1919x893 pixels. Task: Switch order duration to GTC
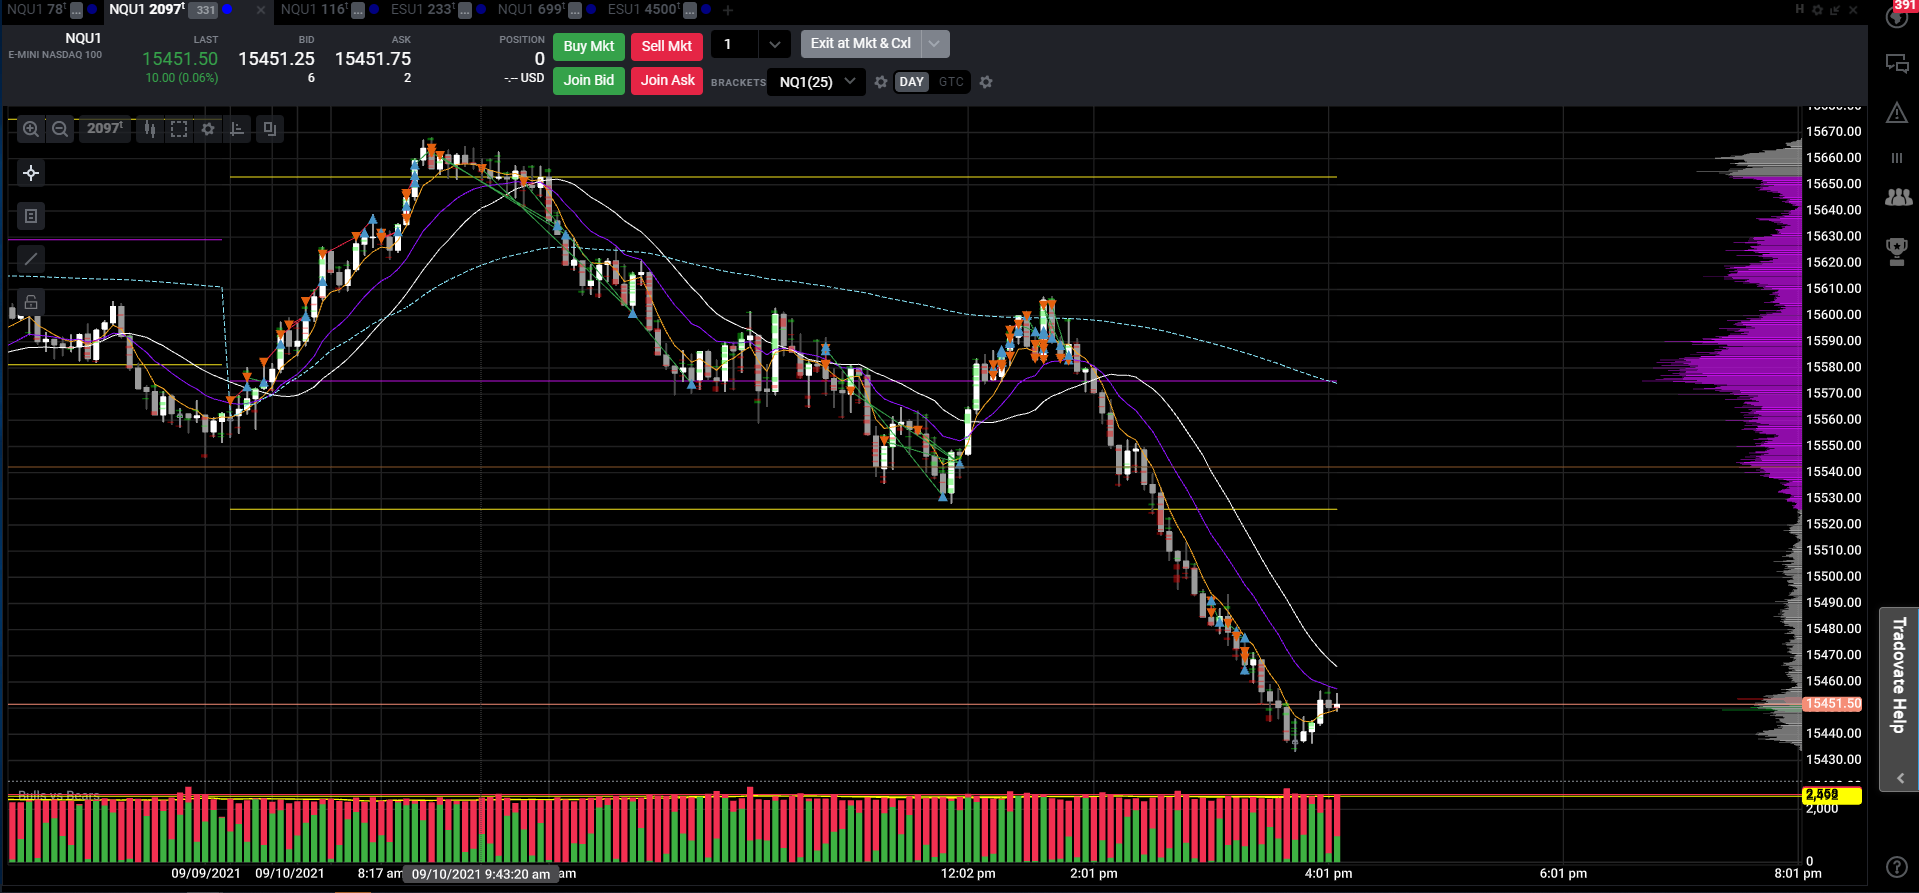click(951, 82)
